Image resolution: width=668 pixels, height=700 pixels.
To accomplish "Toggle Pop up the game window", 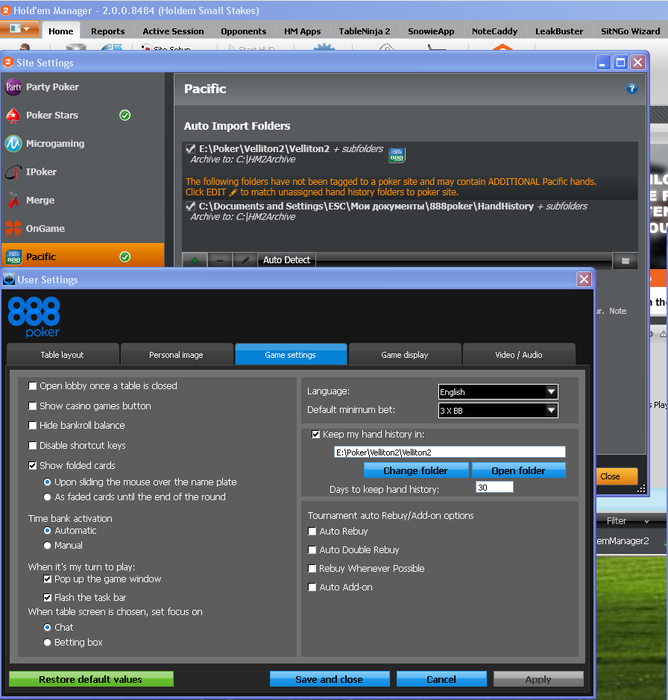I will [47, 579].
